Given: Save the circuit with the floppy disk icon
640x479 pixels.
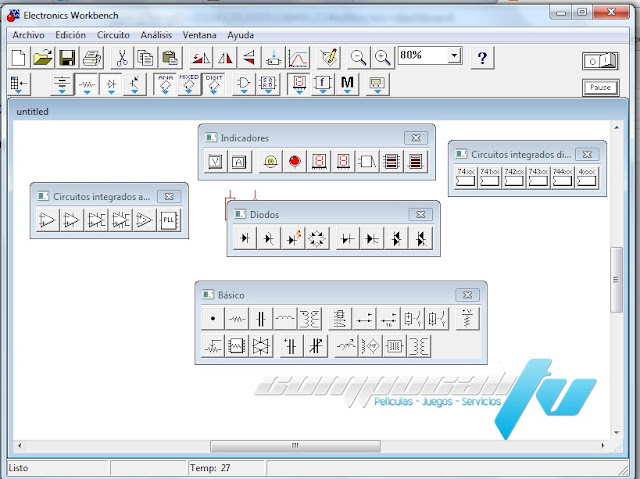Looking at the screenshot, I should [67, 58].
